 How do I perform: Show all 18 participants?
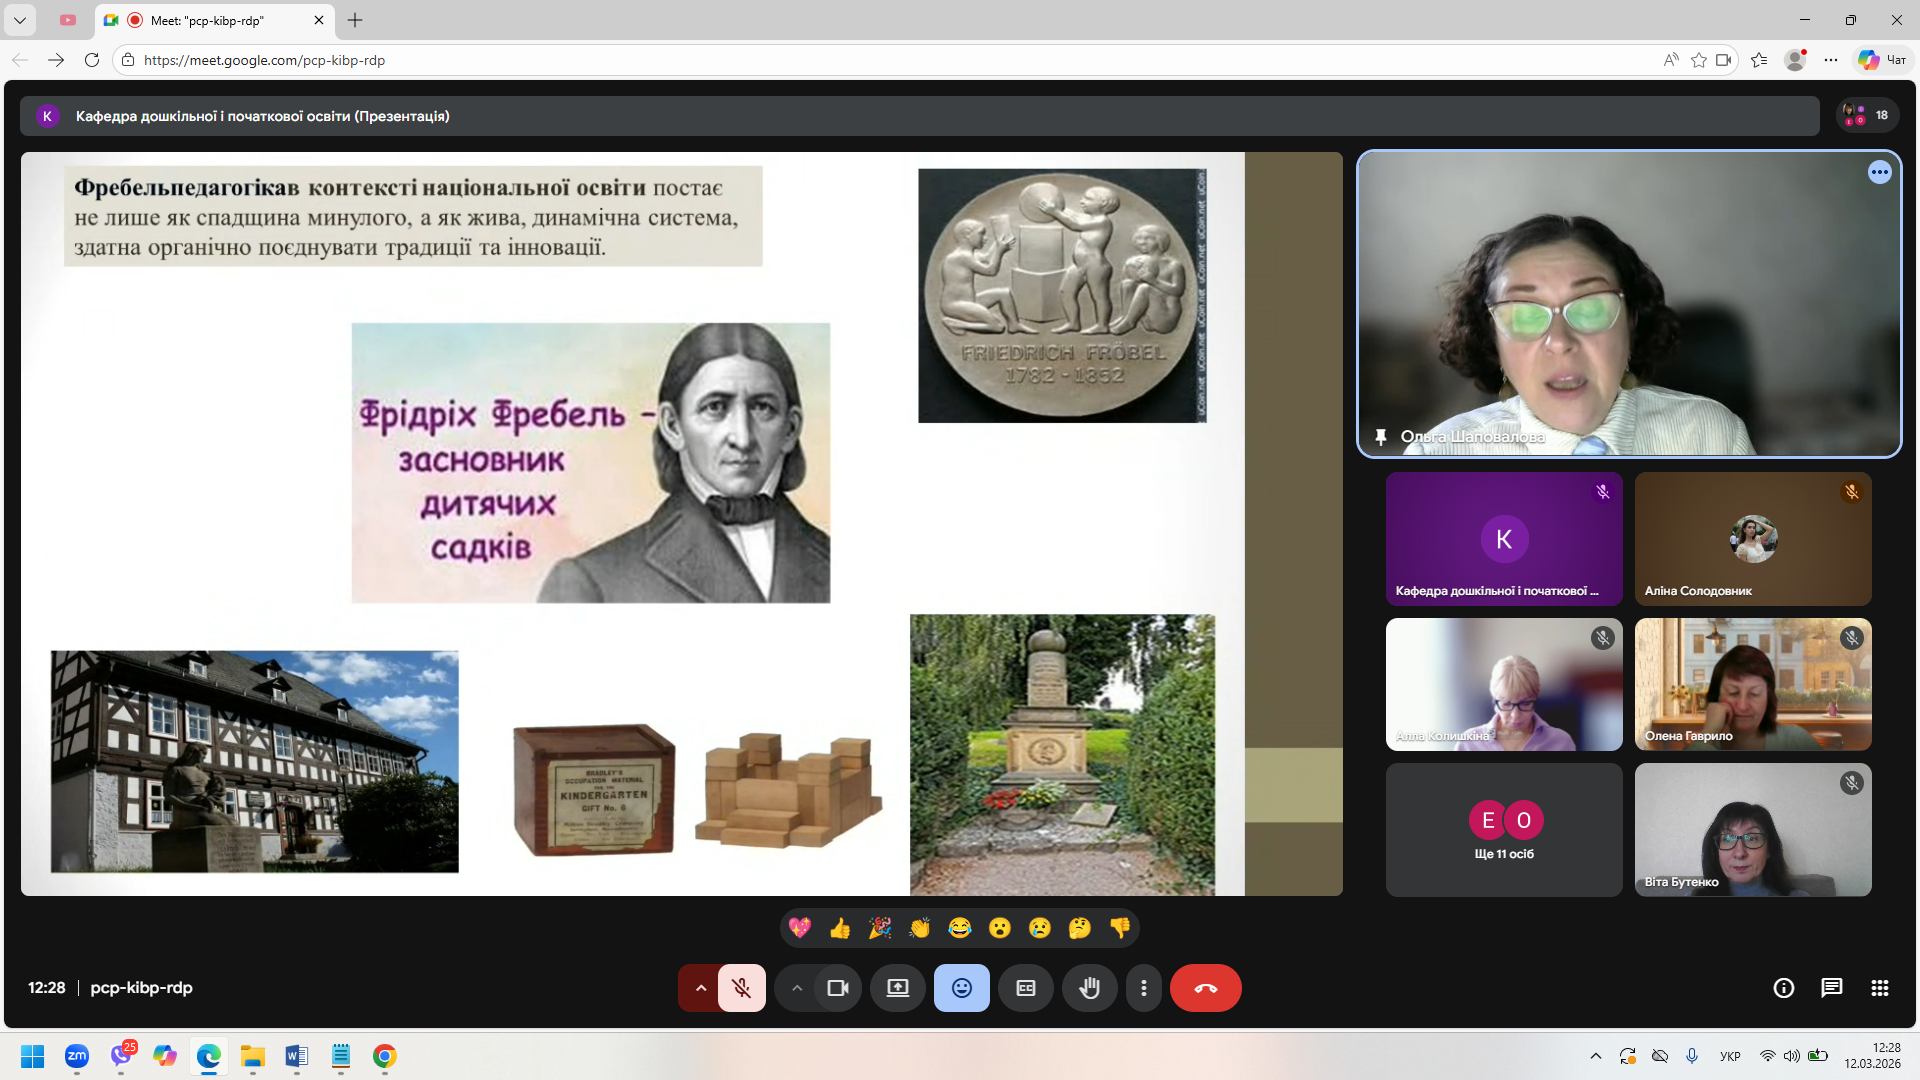pyautogui.click(x=1866, y=116)
